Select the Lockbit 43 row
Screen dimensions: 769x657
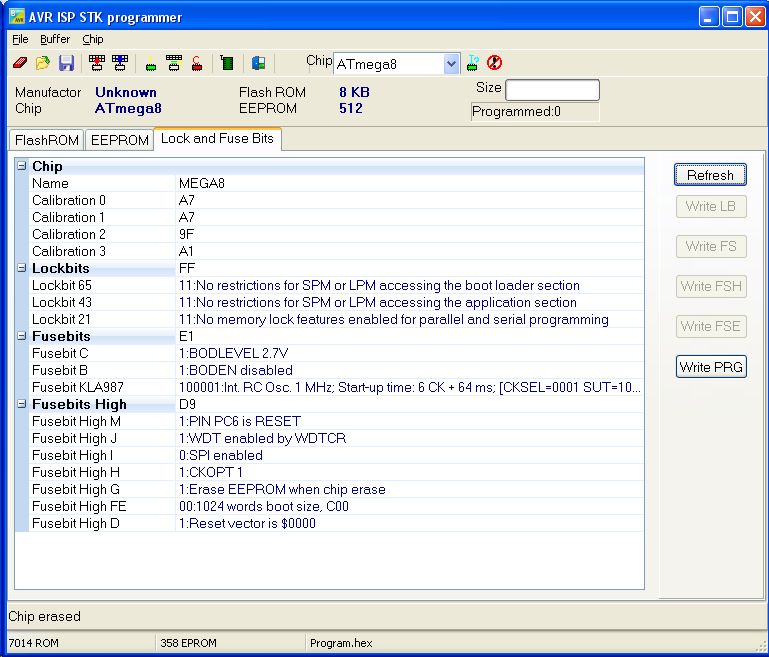coord(336,302)
